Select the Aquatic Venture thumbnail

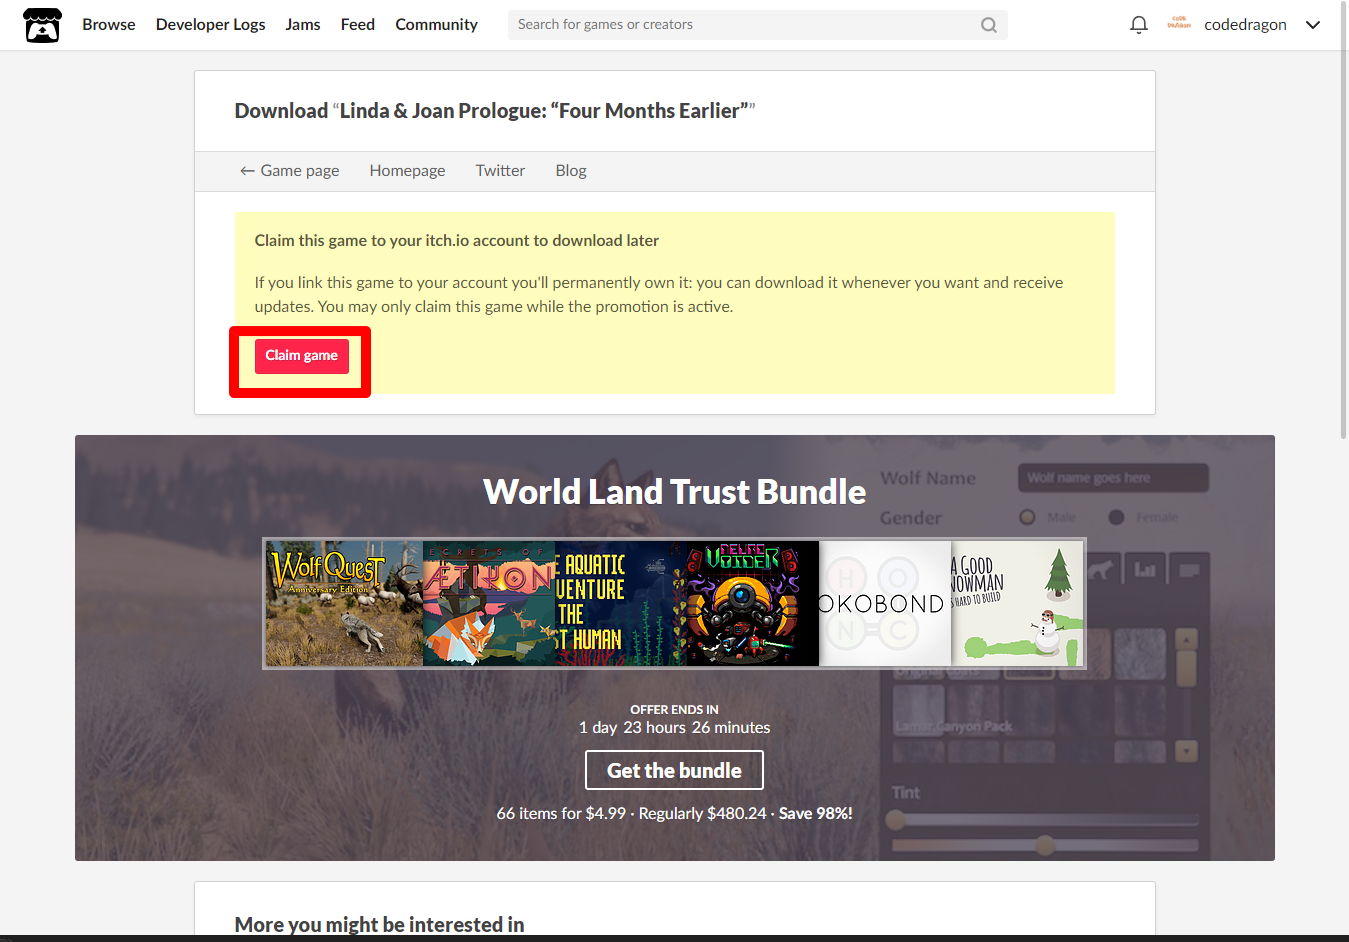621,604
